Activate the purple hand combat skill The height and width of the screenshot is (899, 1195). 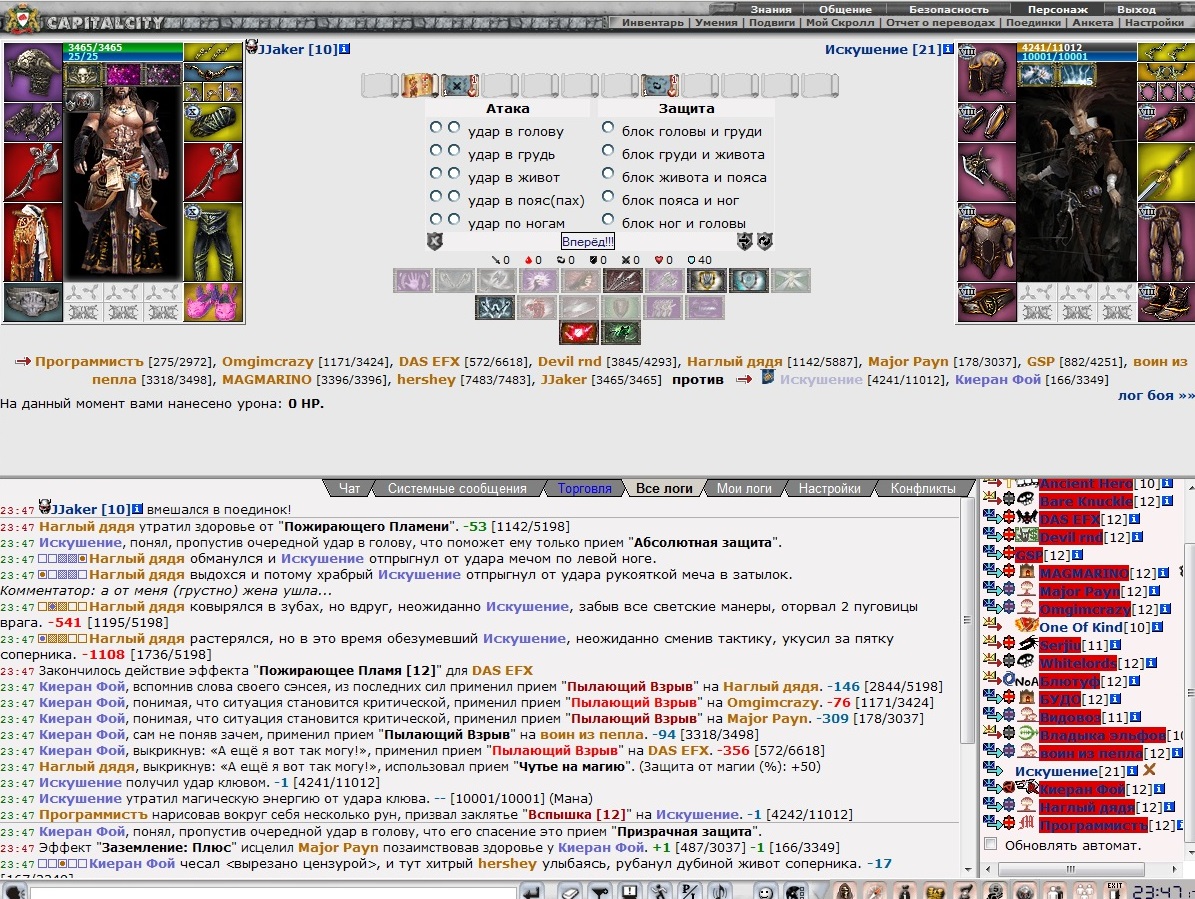pos(413,280)
